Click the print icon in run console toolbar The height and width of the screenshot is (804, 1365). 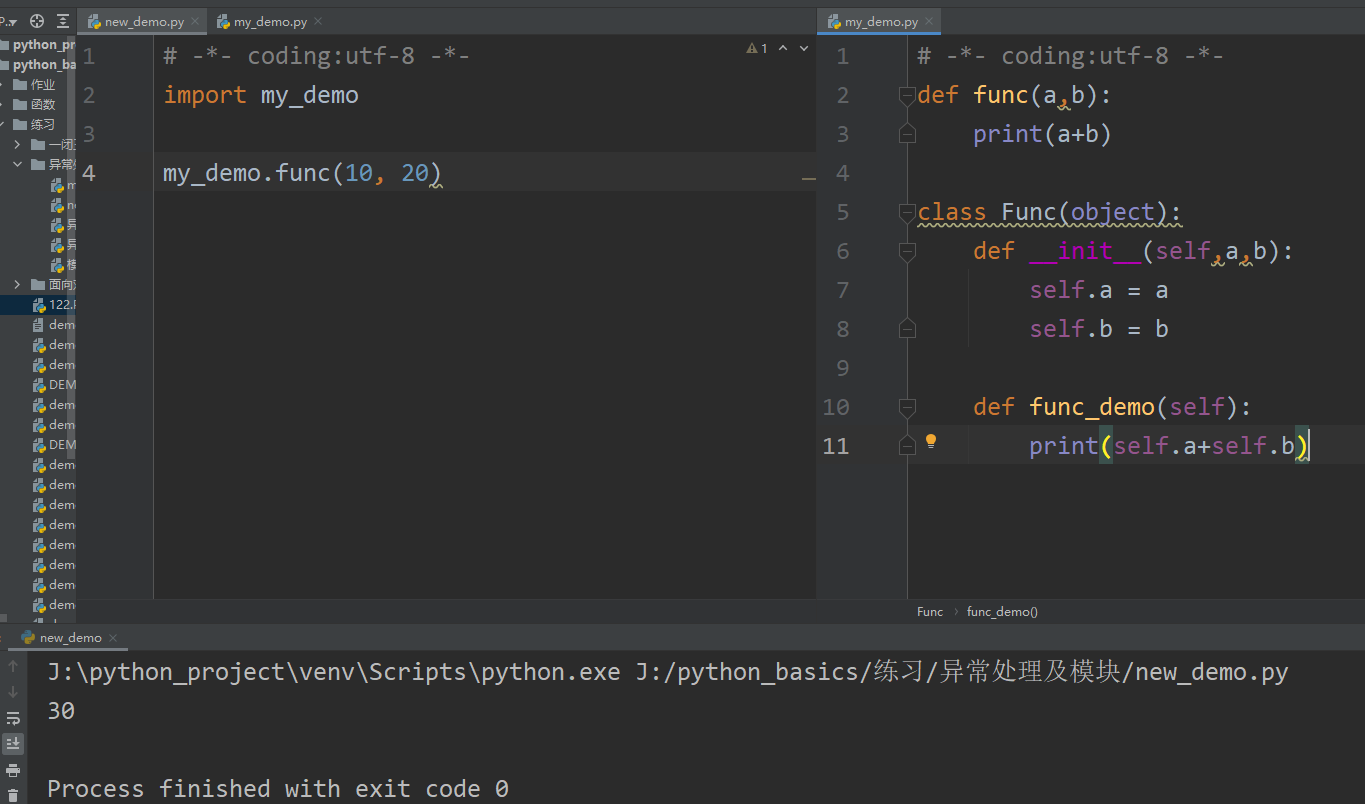coord(13,770)
